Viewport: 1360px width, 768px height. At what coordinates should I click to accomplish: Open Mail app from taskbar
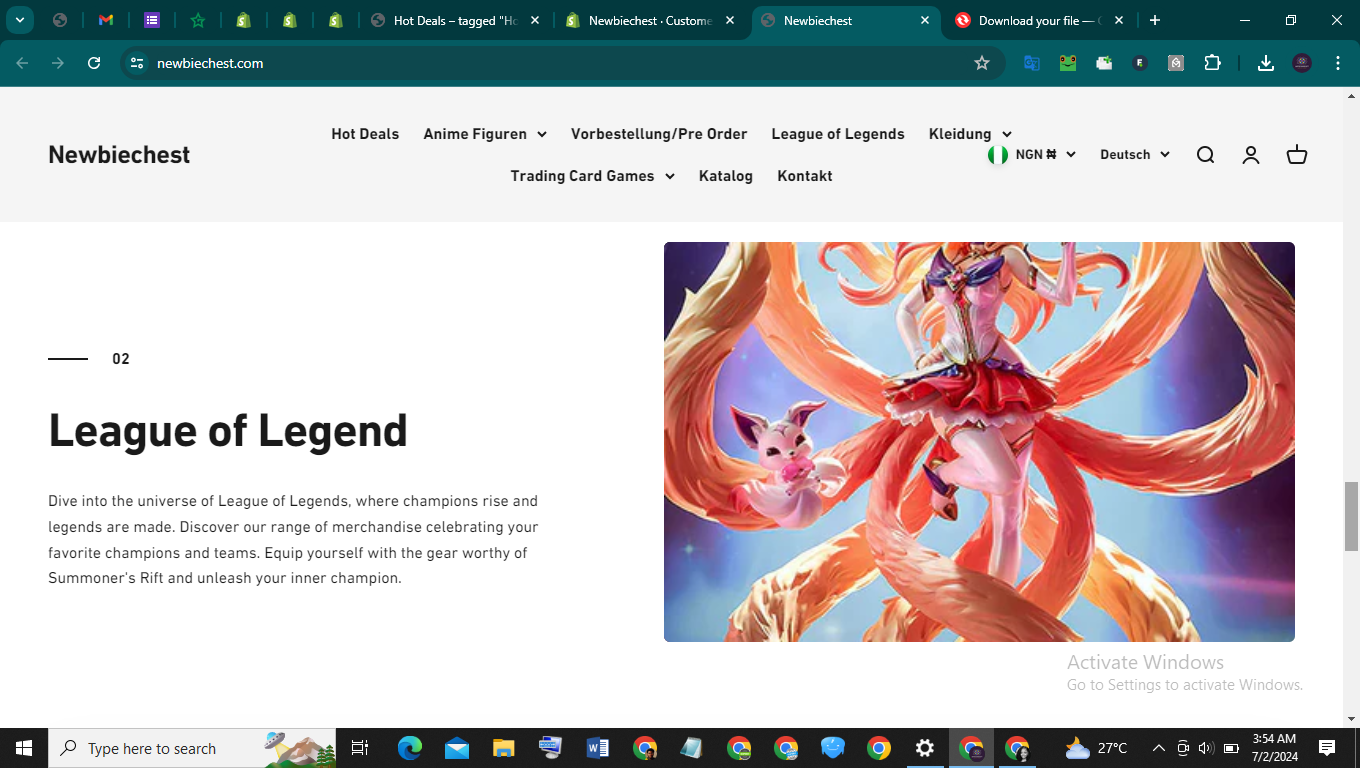pyautogui.click(x=457, y=748)
